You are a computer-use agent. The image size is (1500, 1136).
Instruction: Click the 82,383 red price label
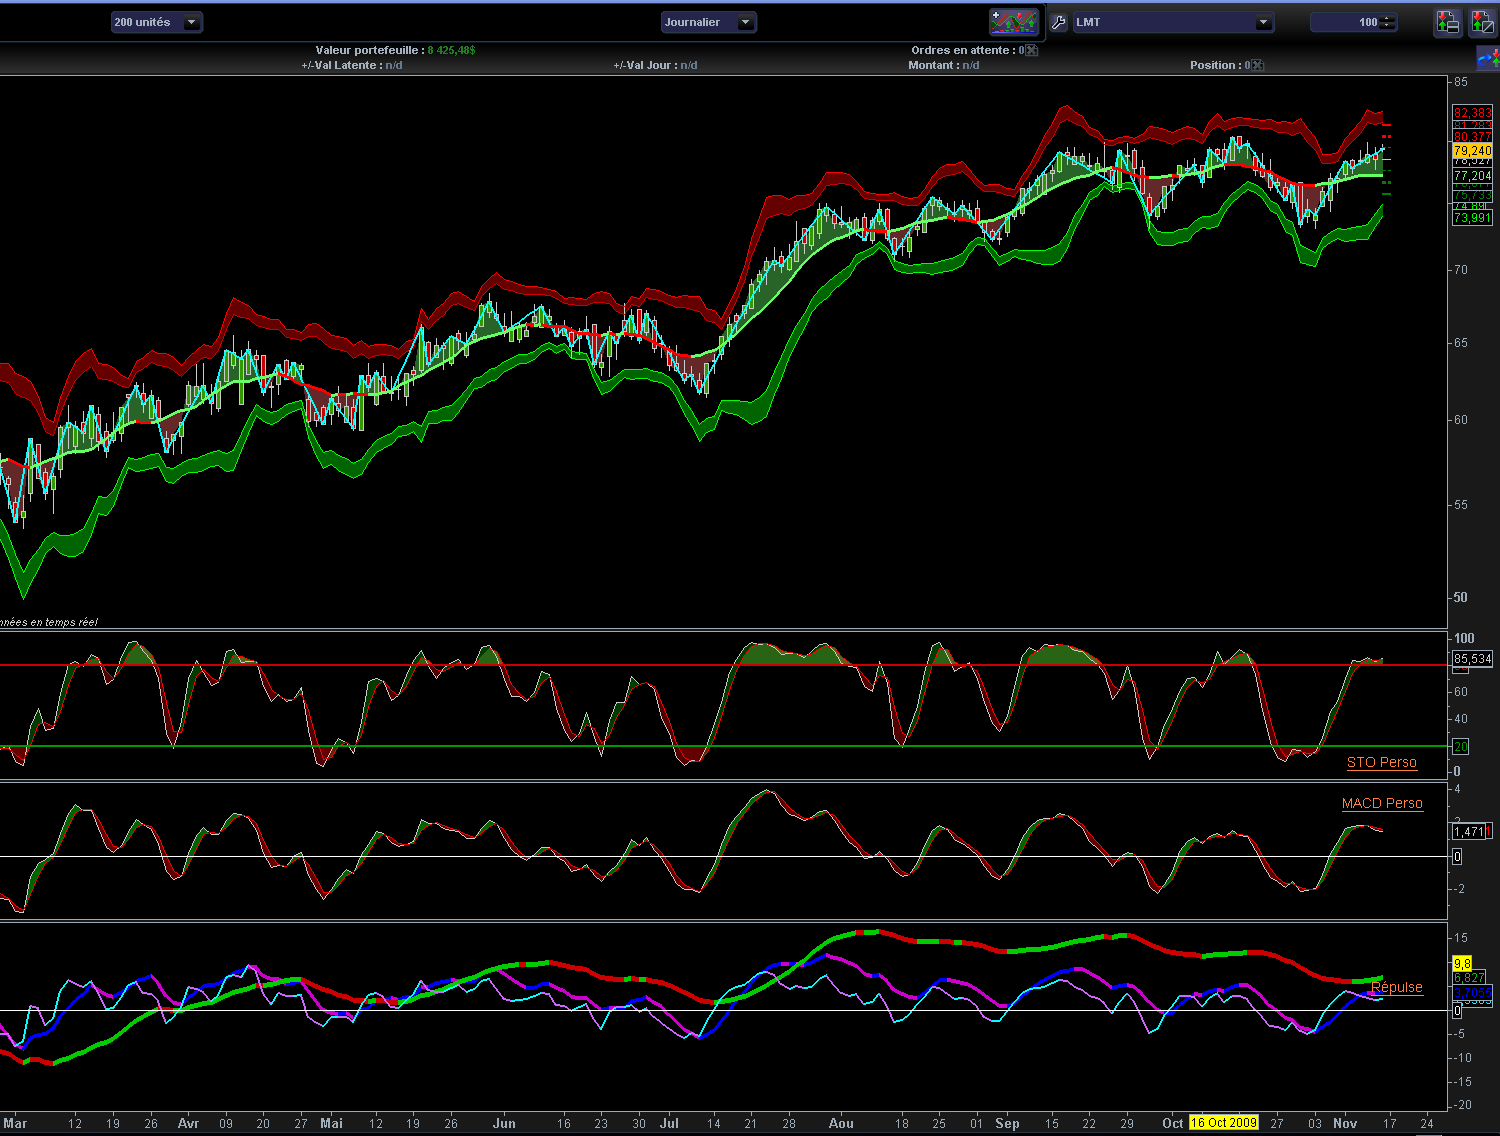pyautogui.click(x=1472, y=113)
